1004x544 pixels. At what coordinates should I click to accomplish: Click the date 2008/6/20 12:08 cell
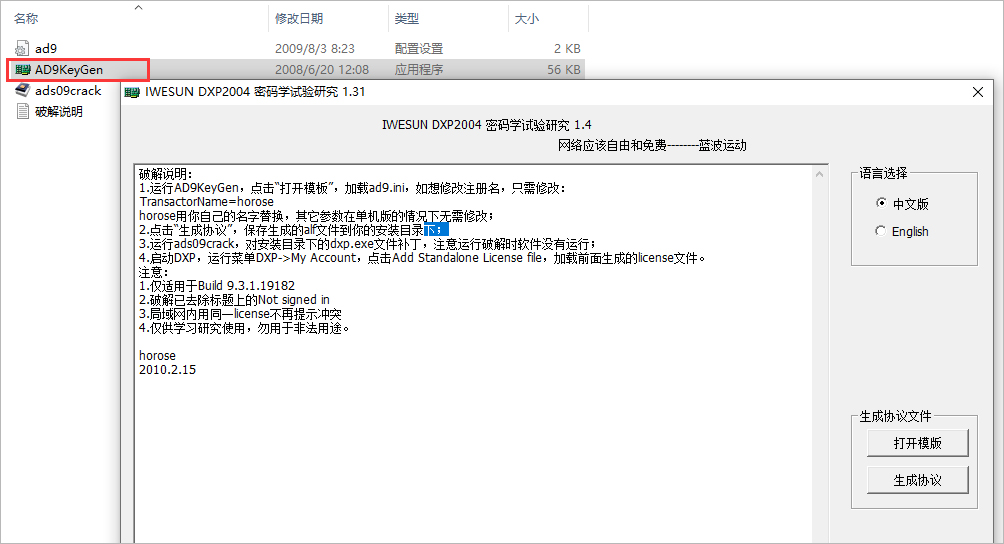coord(322,70)
